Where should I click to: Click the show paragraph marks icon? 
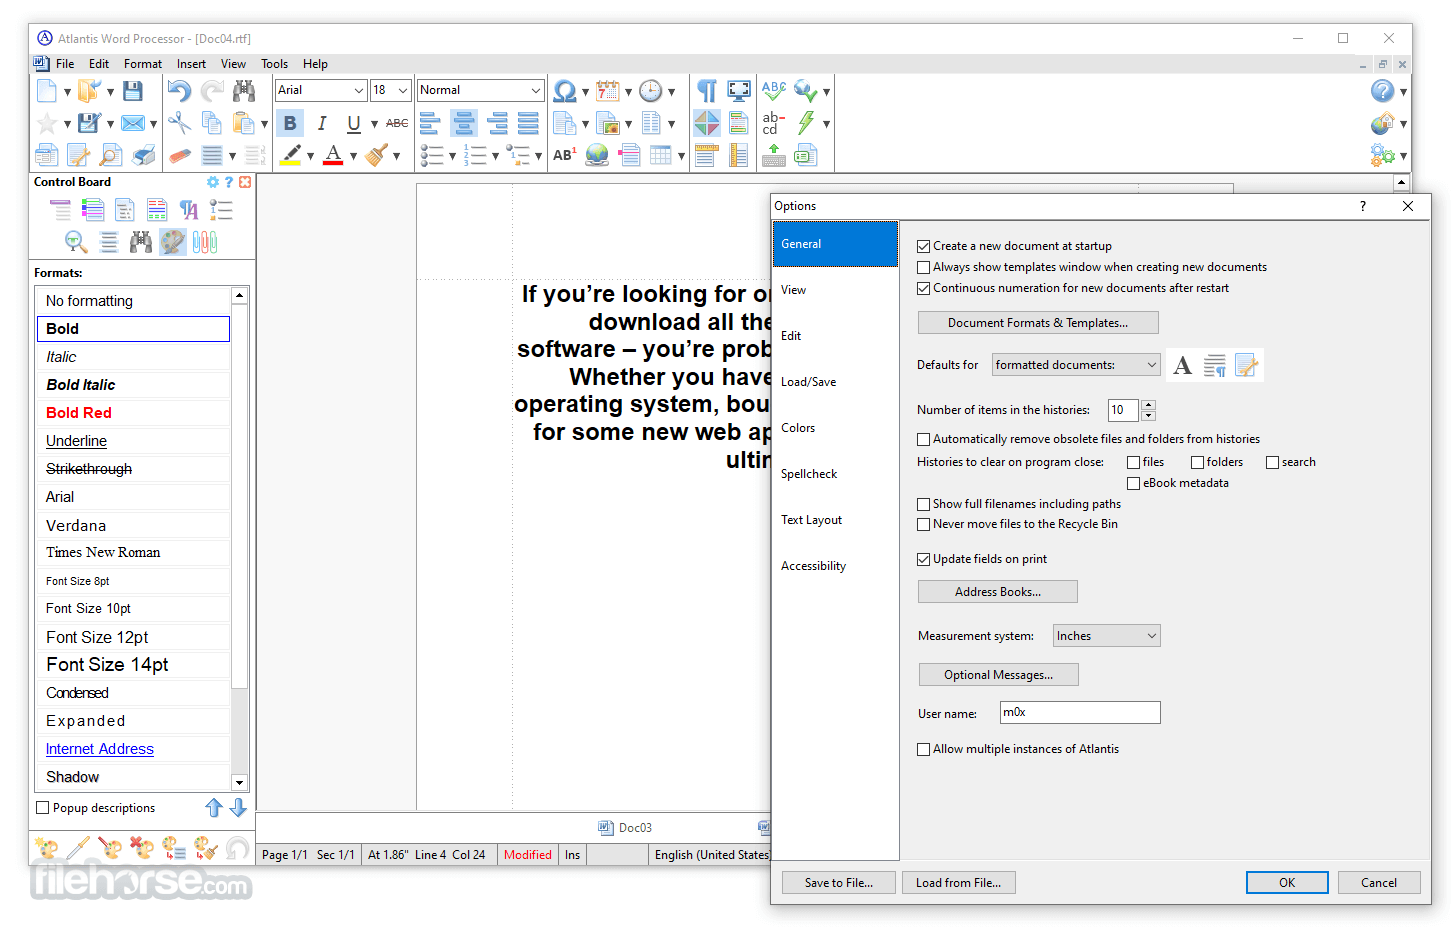(707, 91)
